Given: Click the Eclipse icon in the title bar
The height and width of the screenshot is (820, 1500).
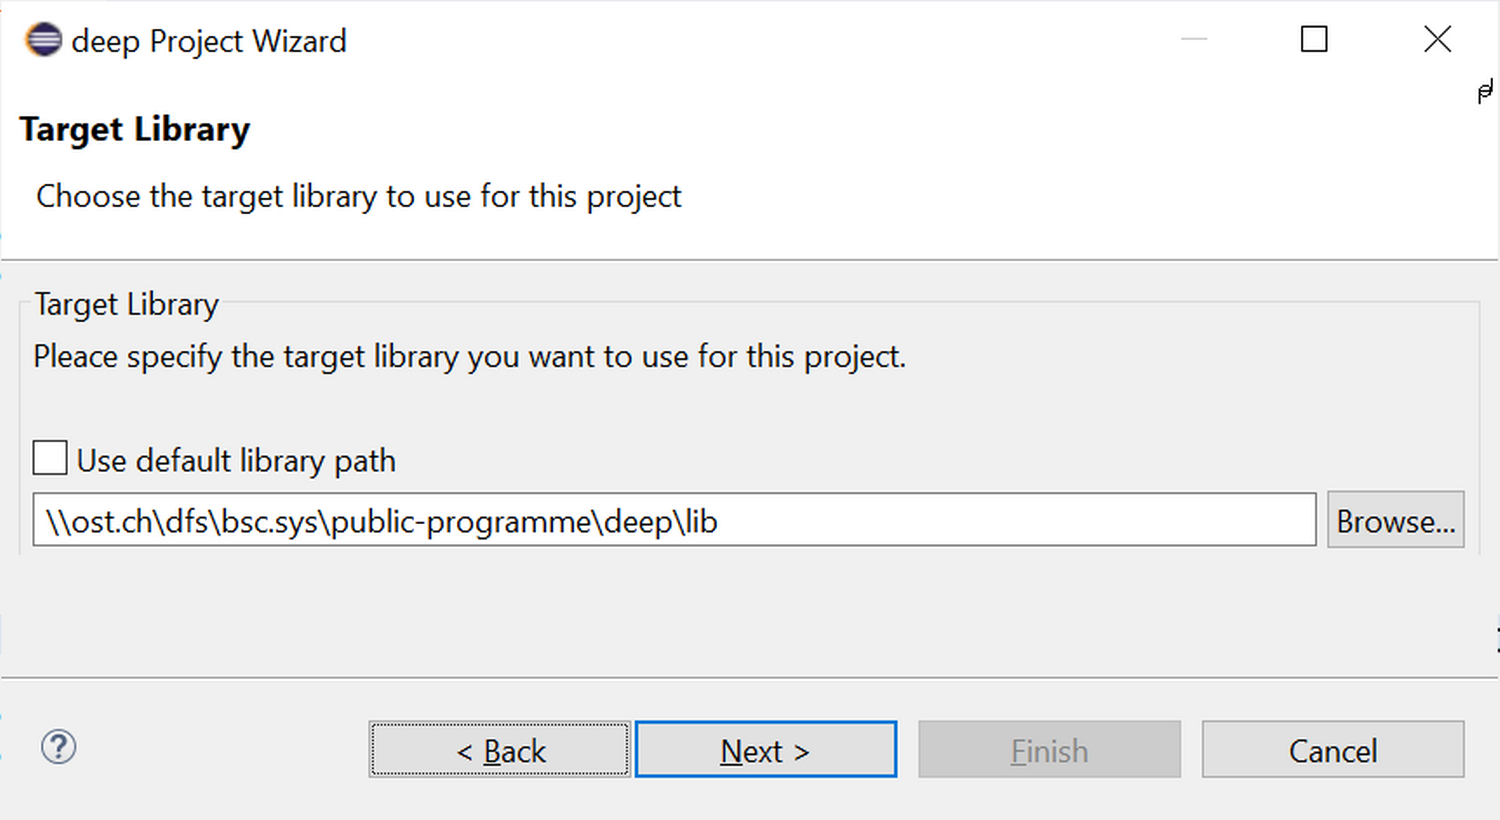Looking at the screenshot, I should point(43,40).
